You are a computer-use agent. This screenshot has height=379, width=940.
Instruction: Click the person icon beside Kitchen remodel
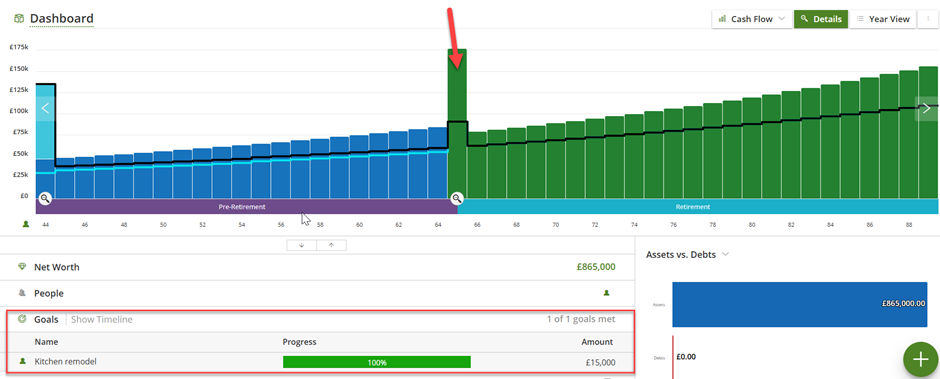[x=23, y=362]
